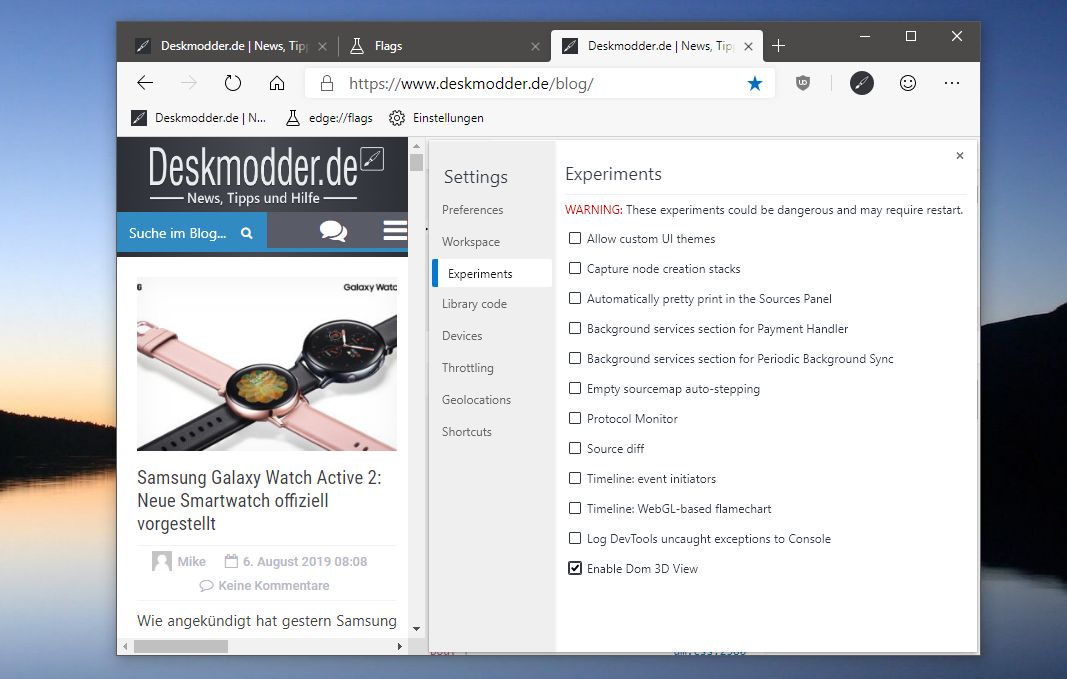
Task: Click the calendar icon by the post date
Action: point(231,561)
